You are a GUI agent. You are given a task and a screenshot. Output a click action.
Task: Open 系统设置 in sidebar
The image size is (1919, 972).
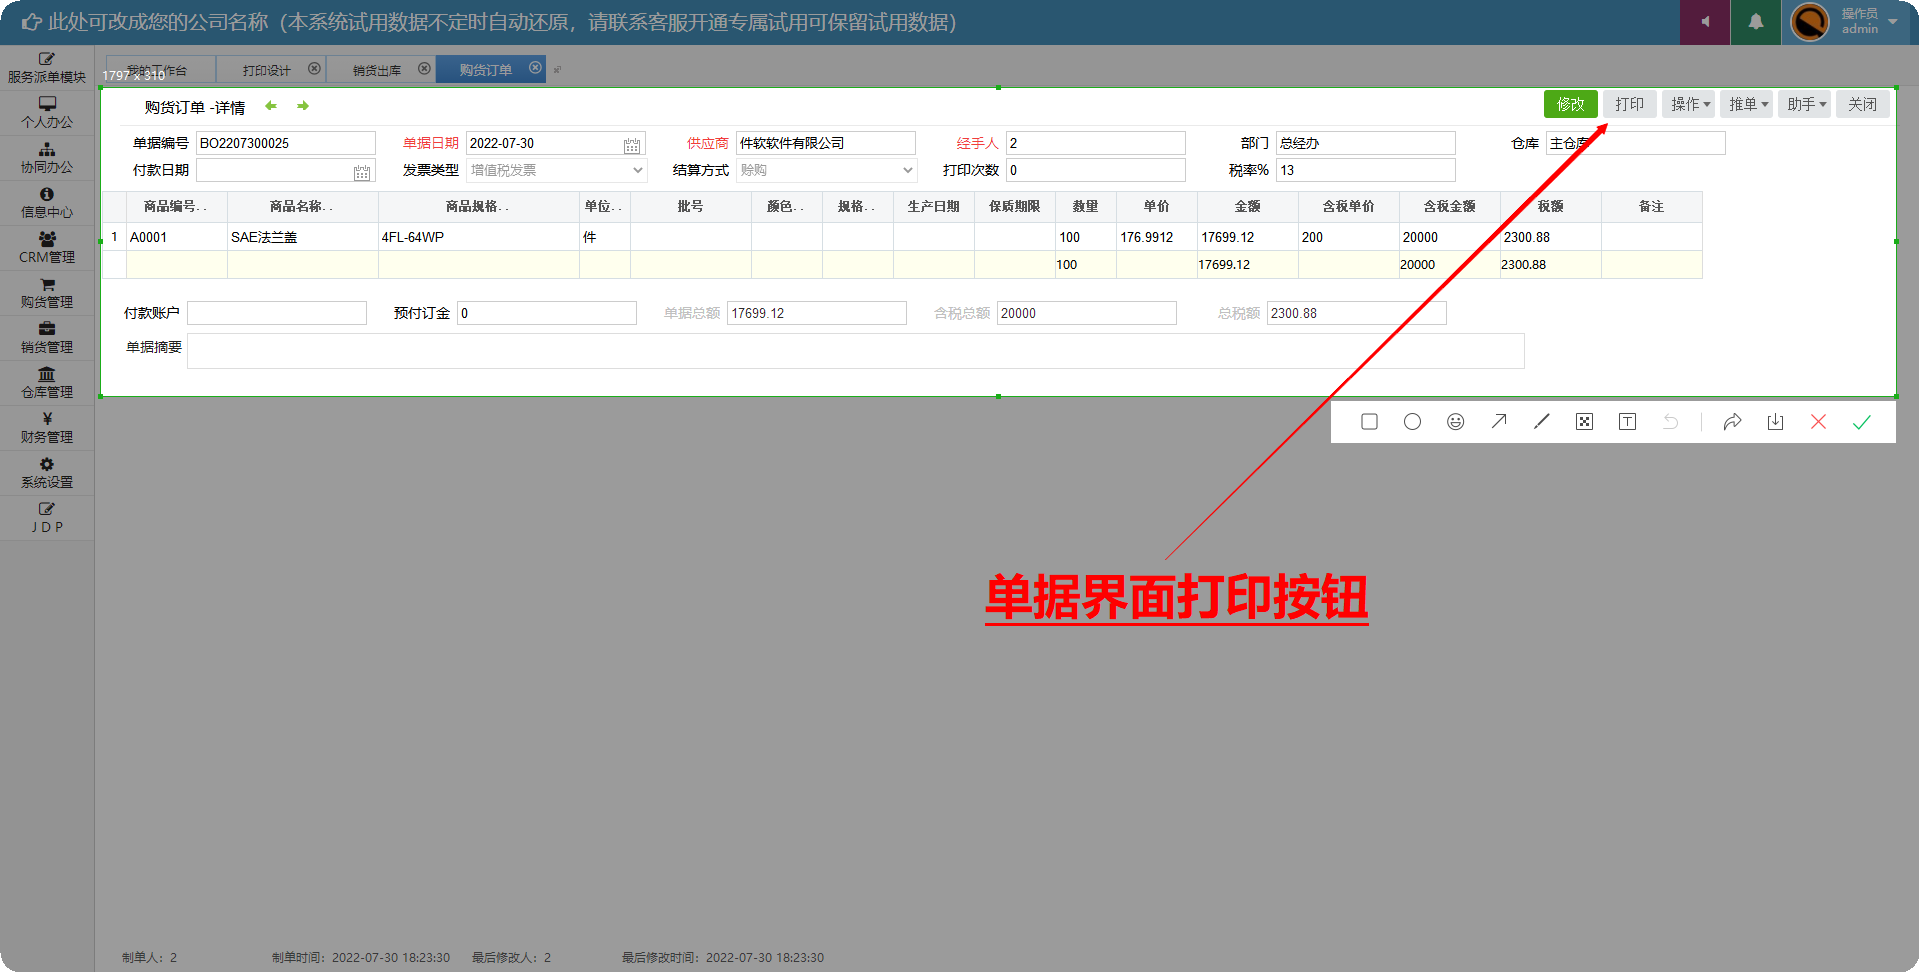tap(47, 473)
